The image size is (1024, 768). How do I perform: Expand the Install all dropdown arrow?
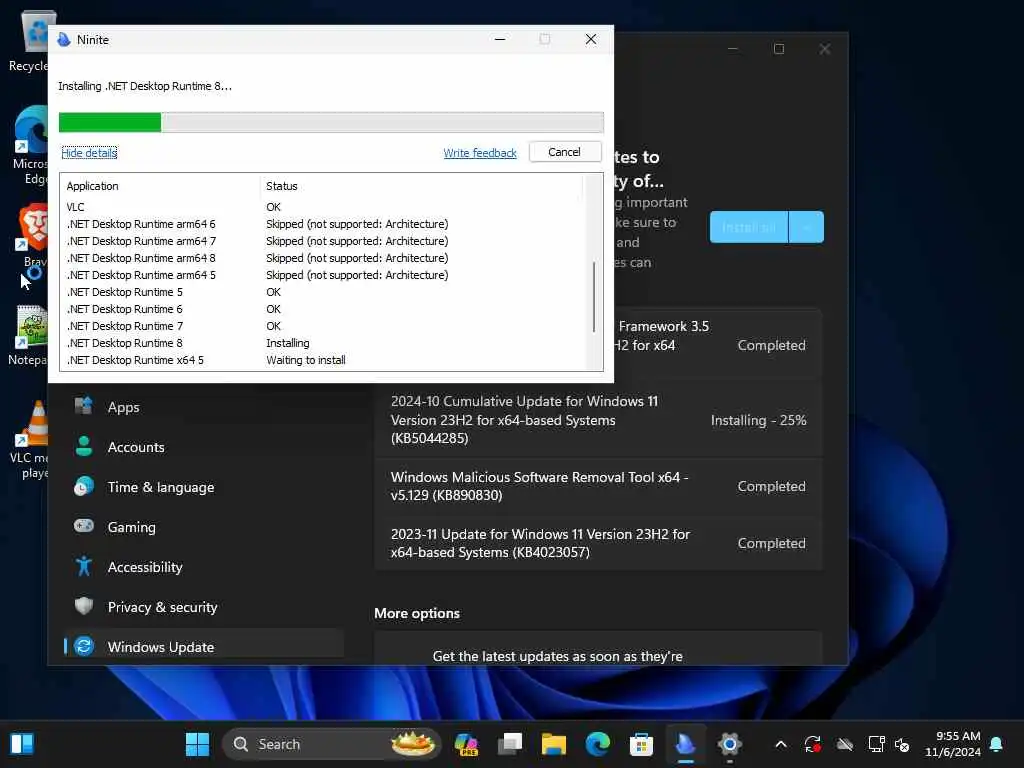807,227
